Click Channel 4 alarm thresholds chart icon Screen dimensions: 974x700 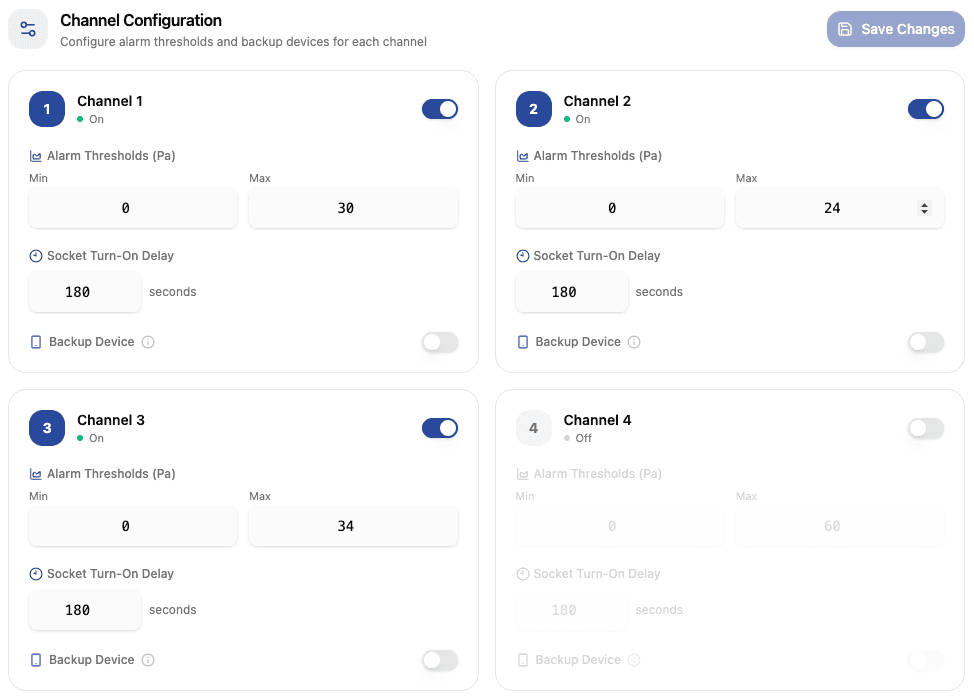point(523,474)
